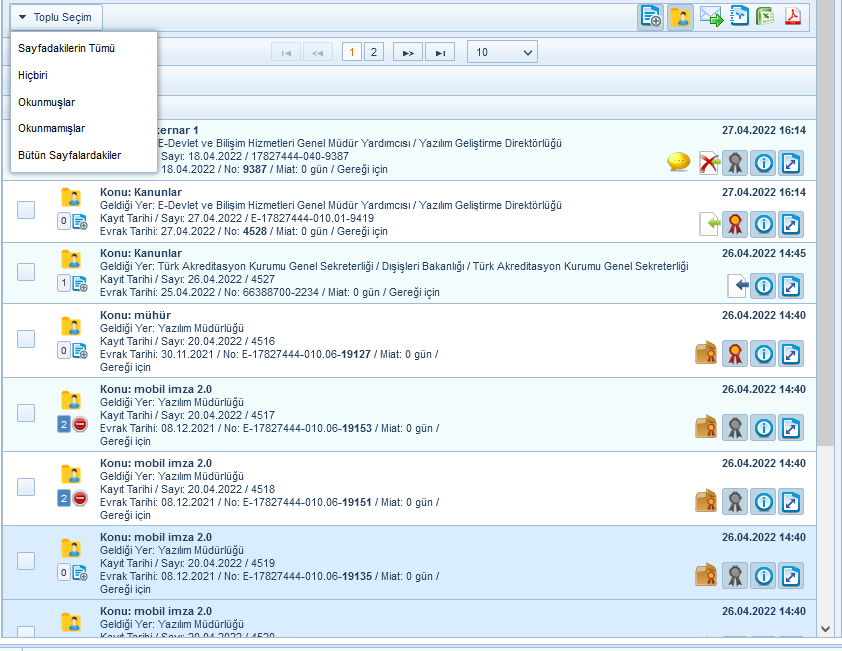Click the red-crossed document icon in first row
The height and width of the screenshot is (651, 842).
point(709,162)
